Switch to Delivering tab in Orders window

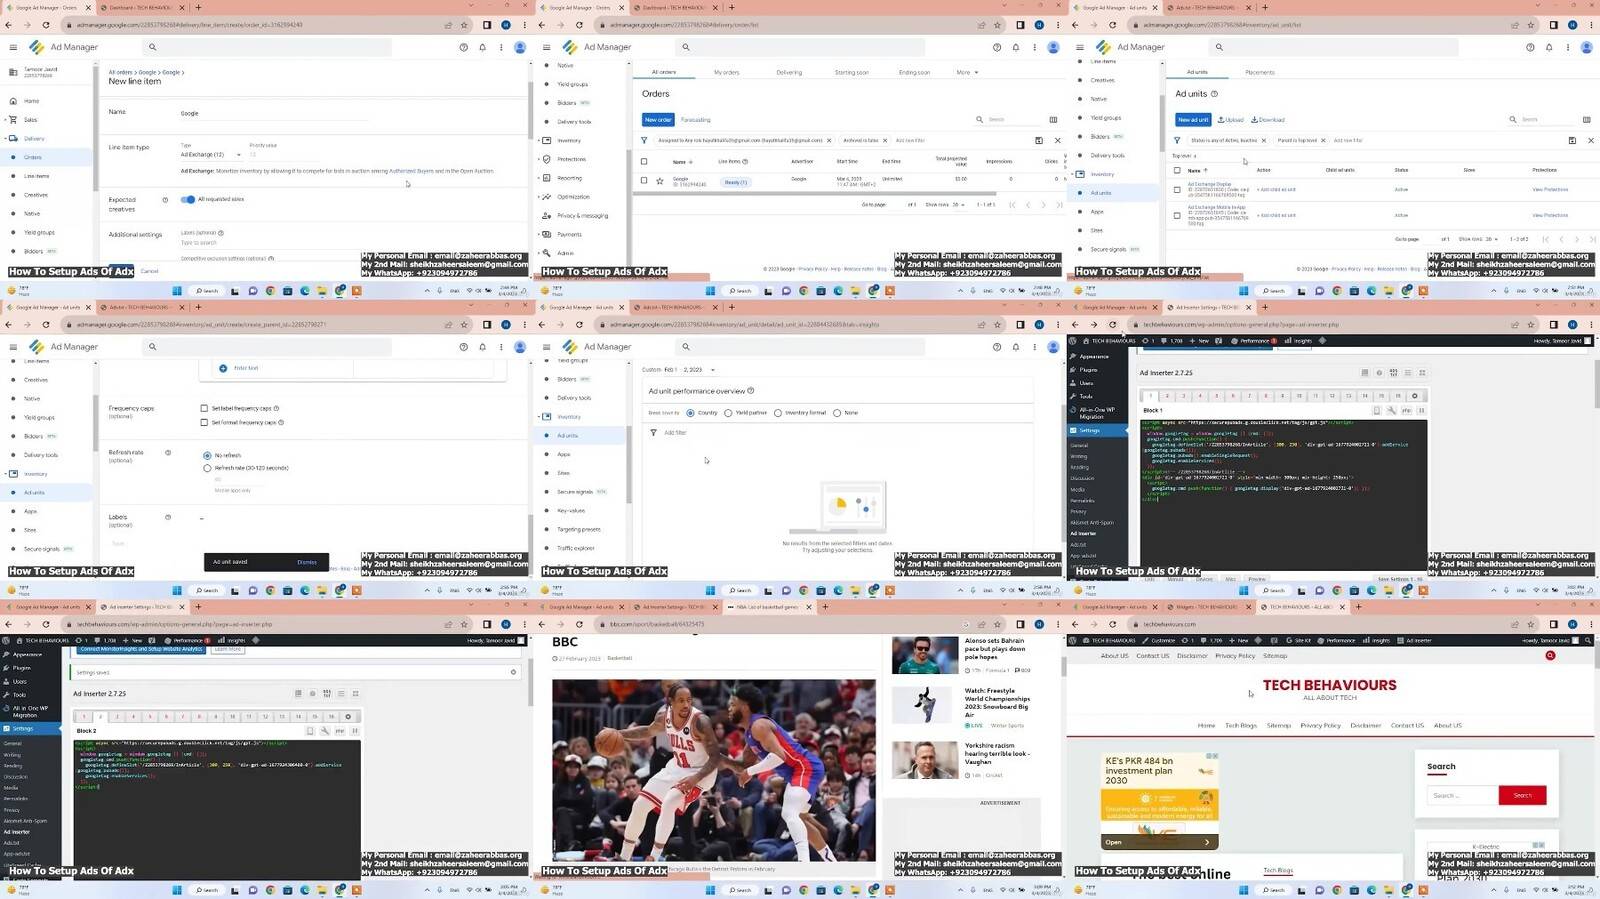[789, 72]
